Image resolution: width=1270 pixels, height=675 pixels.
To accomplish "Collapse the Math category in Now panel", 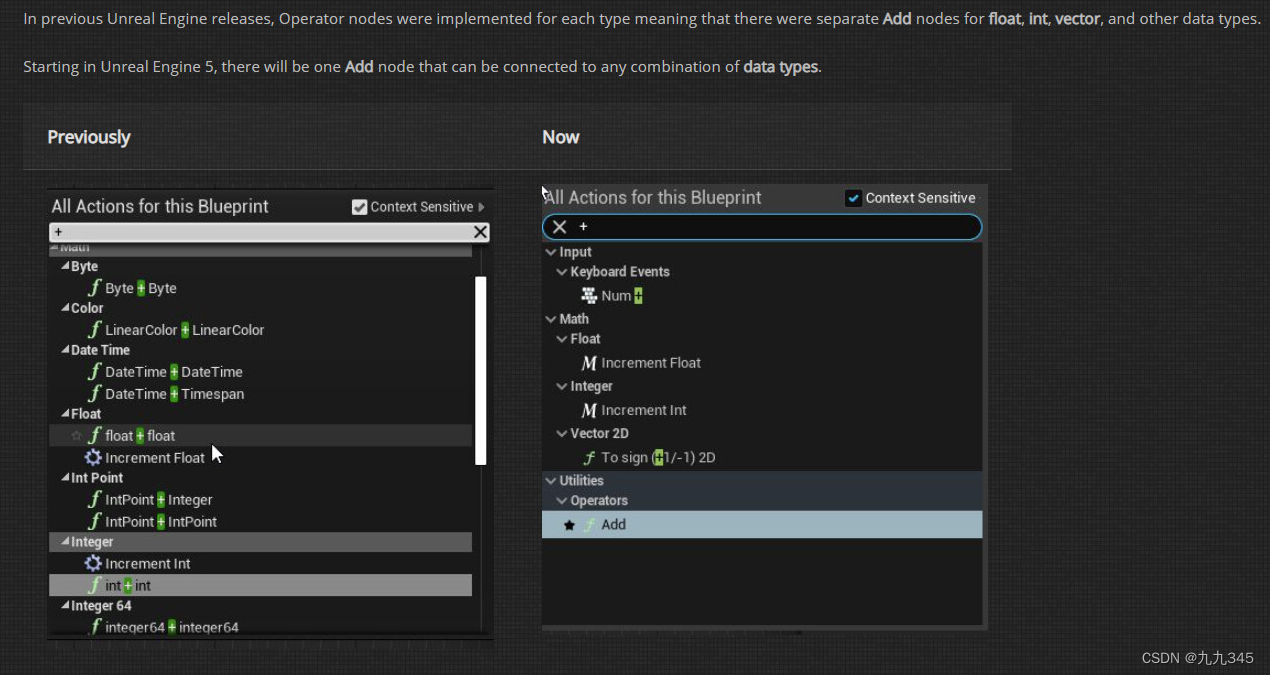I will (550, 319).
